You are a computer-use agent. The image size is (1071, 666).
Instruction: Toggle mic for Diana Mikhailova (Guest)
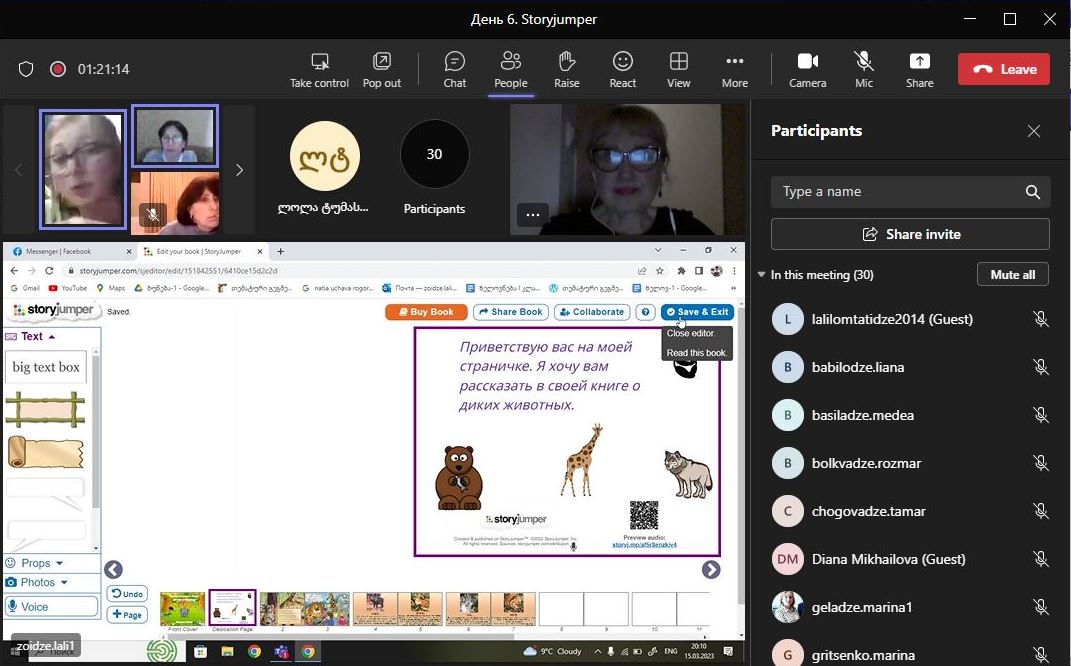coord(1040,559)
